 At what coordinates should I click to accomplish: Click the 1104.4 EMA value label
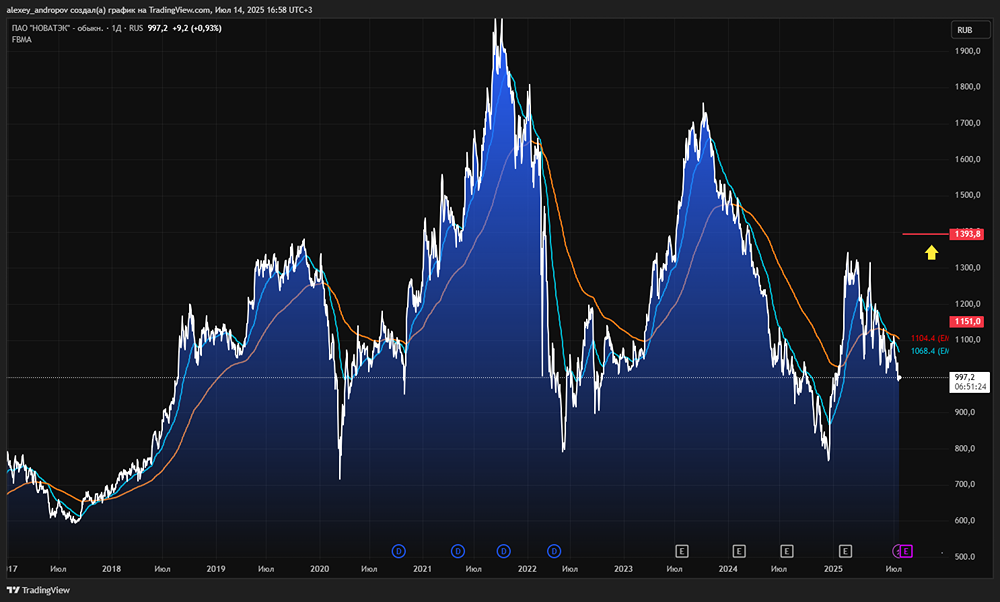coord(929,339)
